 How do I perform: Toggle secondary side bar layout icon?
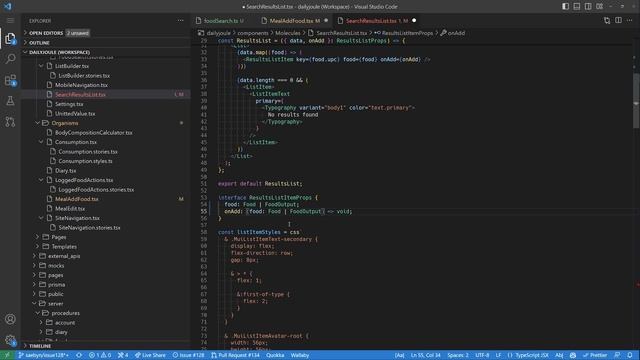pyautogui.click(x=588, y=7)
